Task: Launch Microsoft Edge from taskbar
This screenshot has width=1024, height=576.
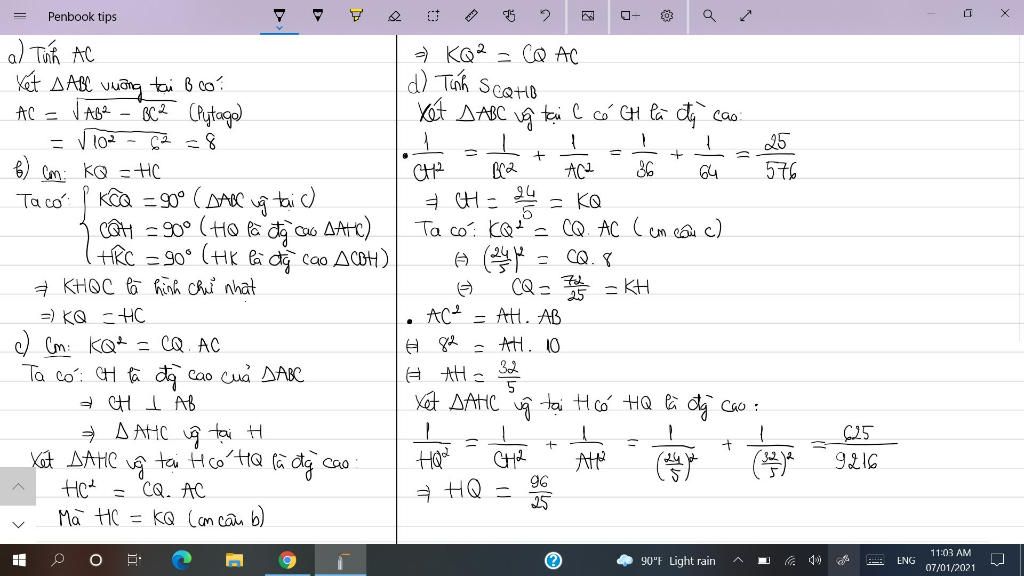Action: tap(182, 560)
